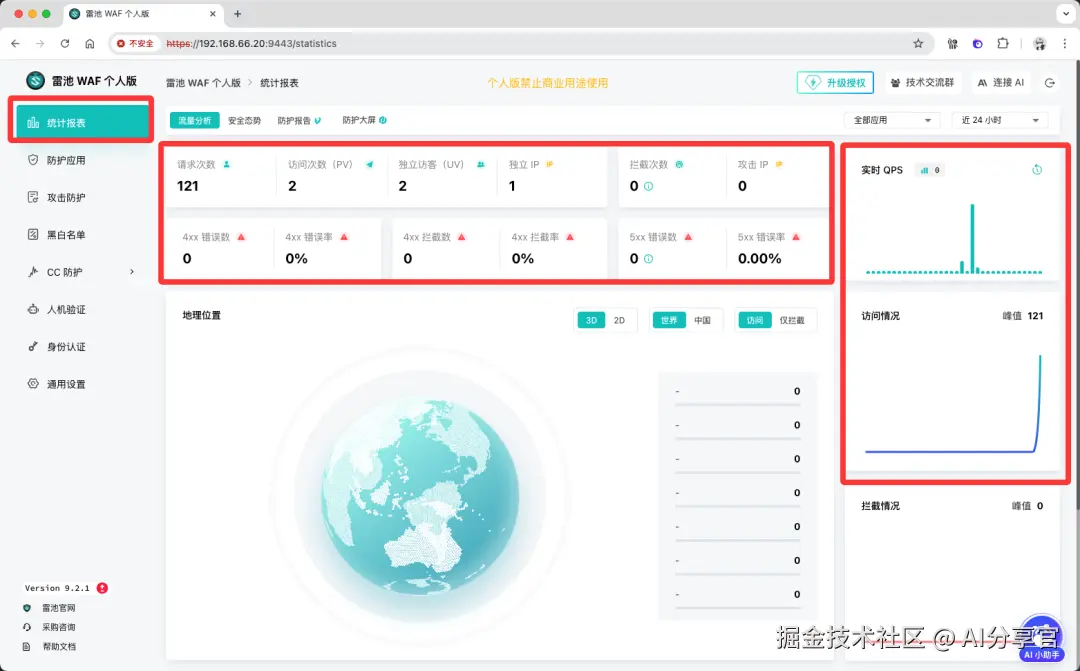
Task: Click the 请求次数 person icon
Action: click(x=227, y=165)
